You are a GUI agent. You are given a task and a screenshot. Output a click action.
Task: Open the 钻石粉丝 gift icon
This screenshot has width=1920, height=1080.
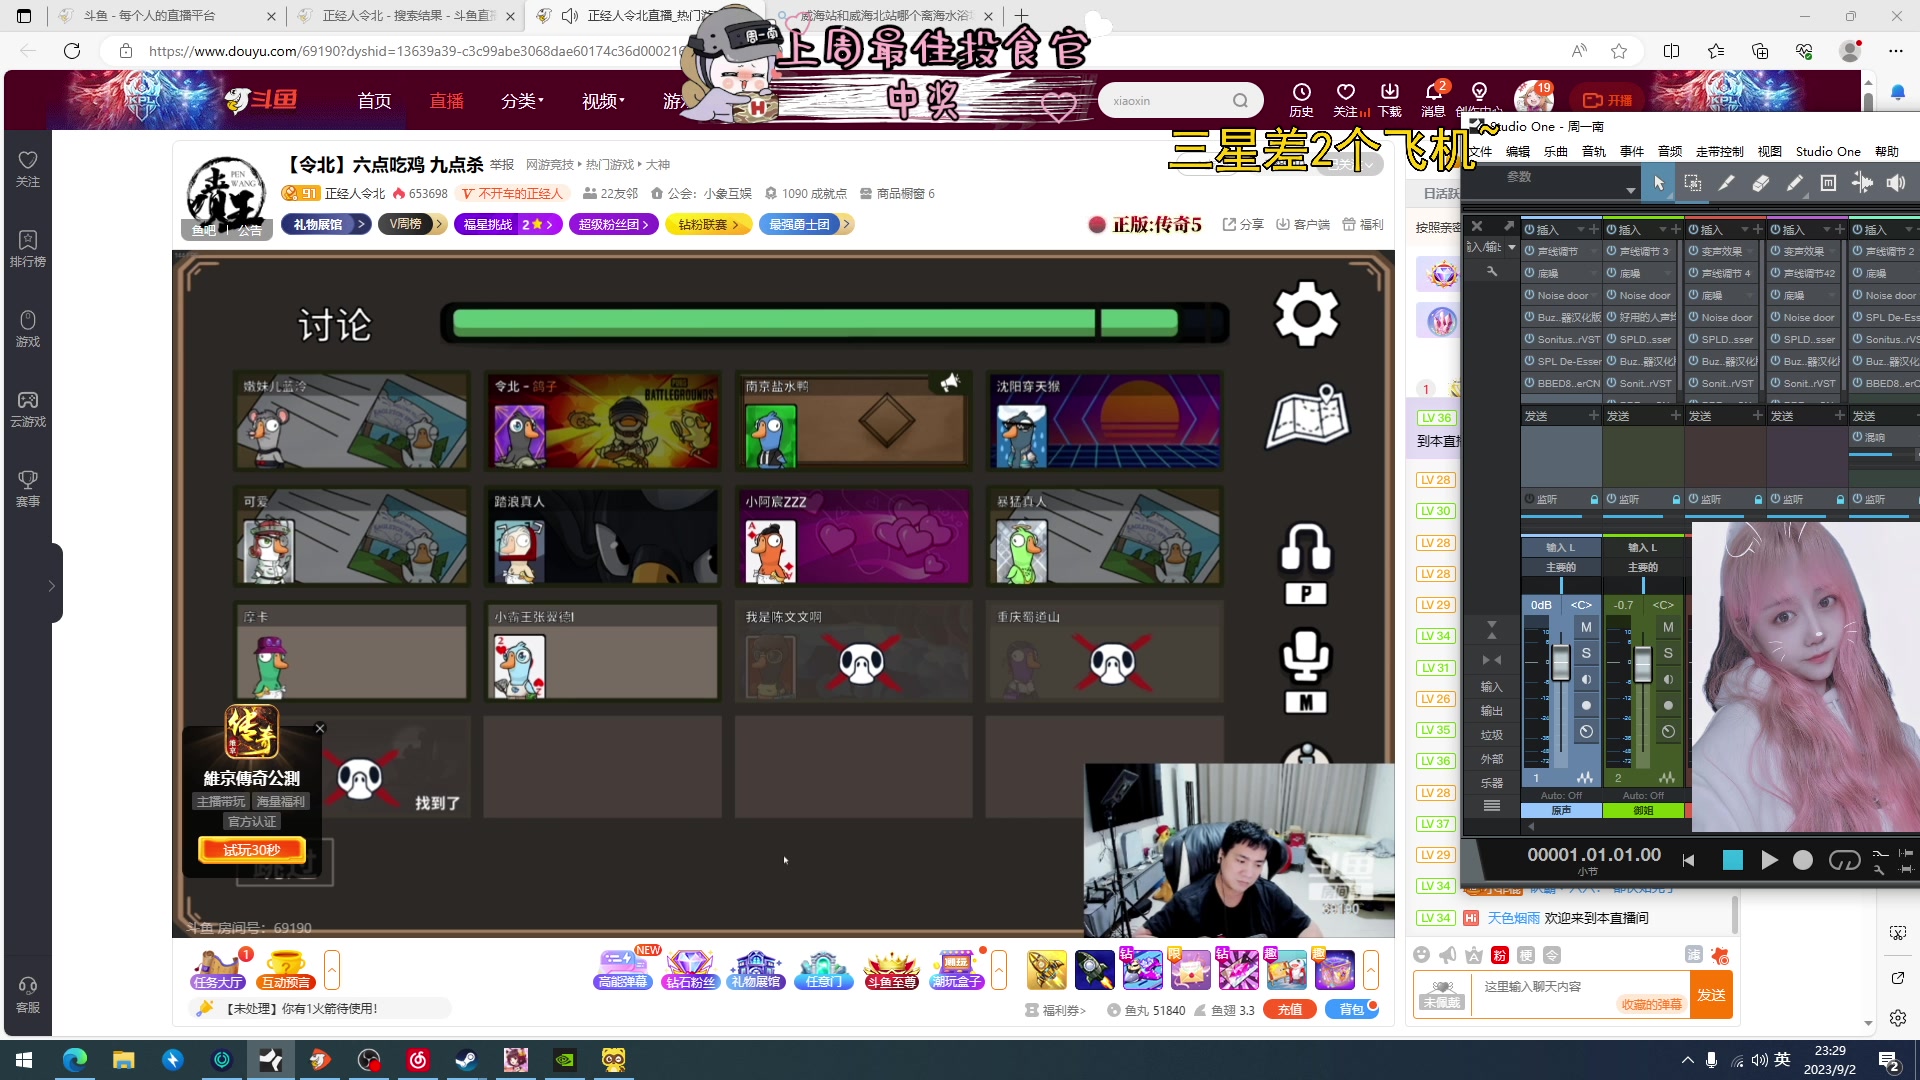point(690,969)
